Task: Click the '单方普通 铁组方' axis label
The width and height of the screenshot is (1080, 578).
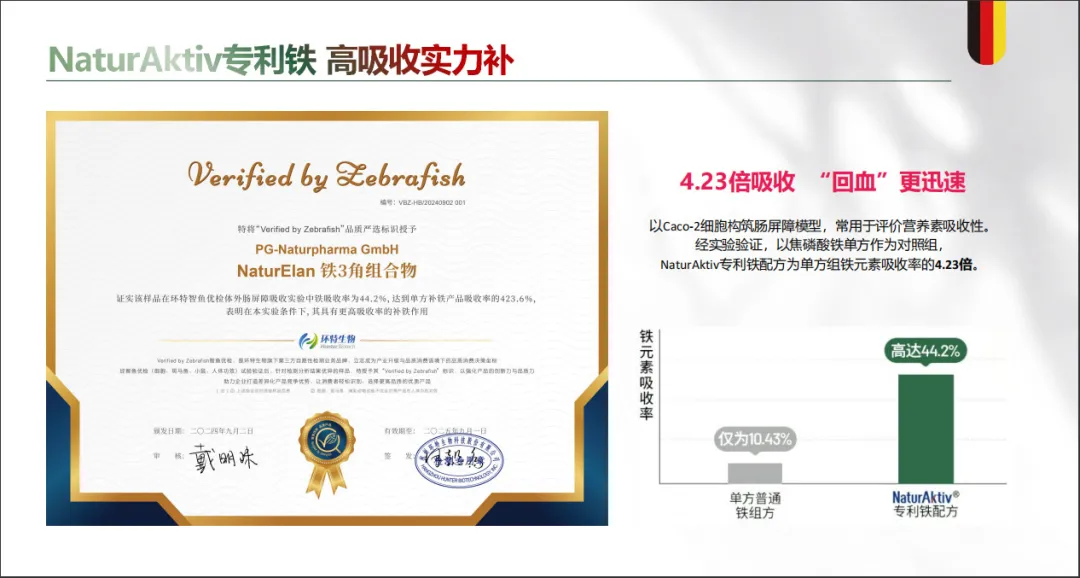Action: tap(755, 505)
